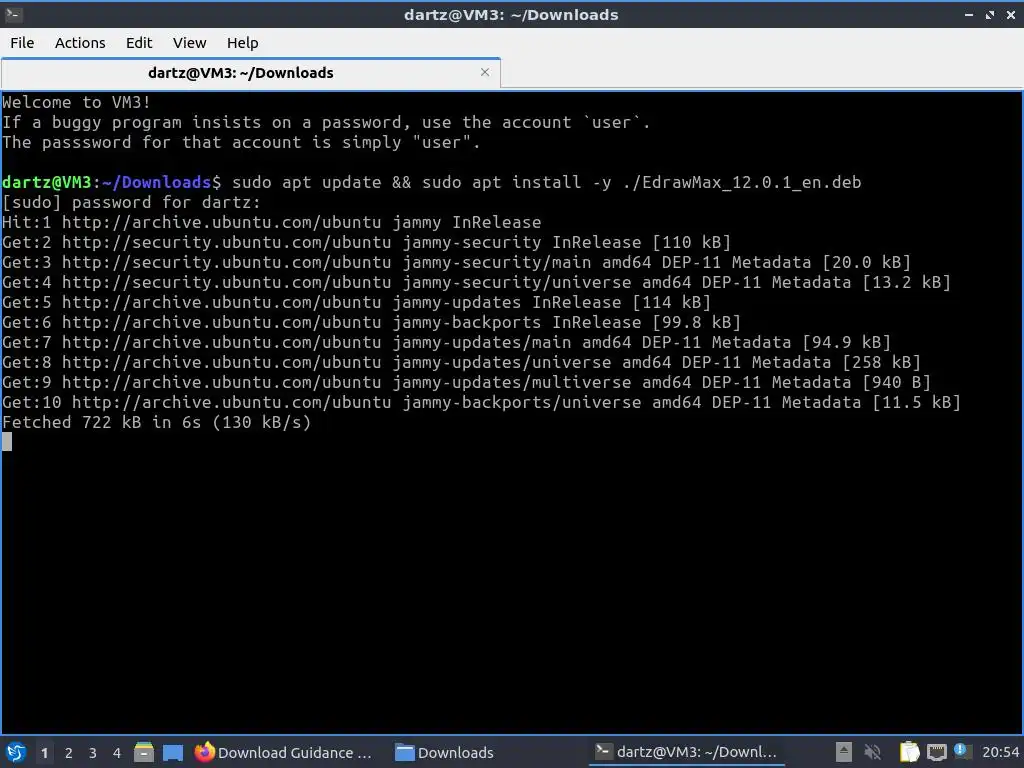The image size is (1024, 768).
Task: Switch to virtual desktop 4
Action: point(117,753)
